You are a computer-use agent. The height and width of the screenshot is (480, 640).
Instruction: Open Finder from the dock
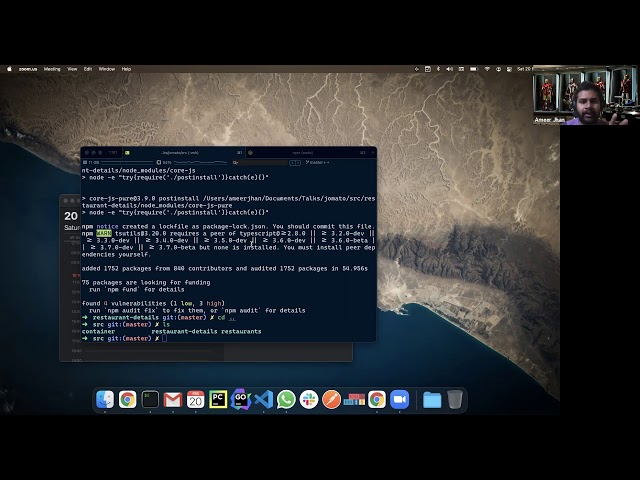(x=105, y=399)
